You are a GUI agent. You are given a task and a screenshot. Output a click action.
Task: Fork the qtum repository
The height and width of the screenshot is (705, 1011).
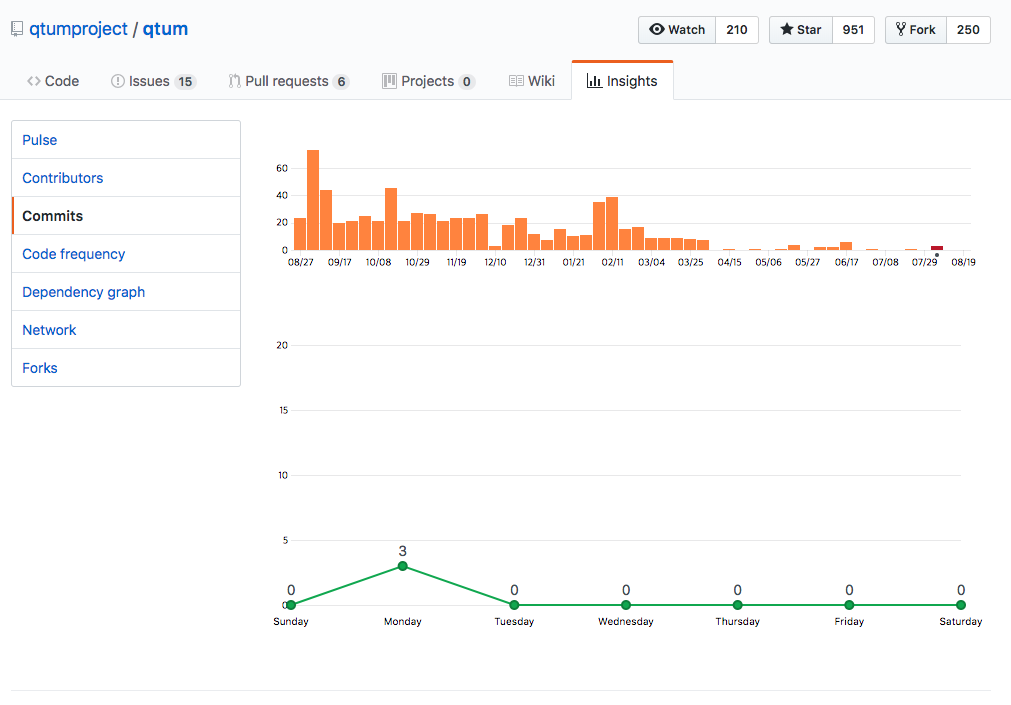point(915,30)
